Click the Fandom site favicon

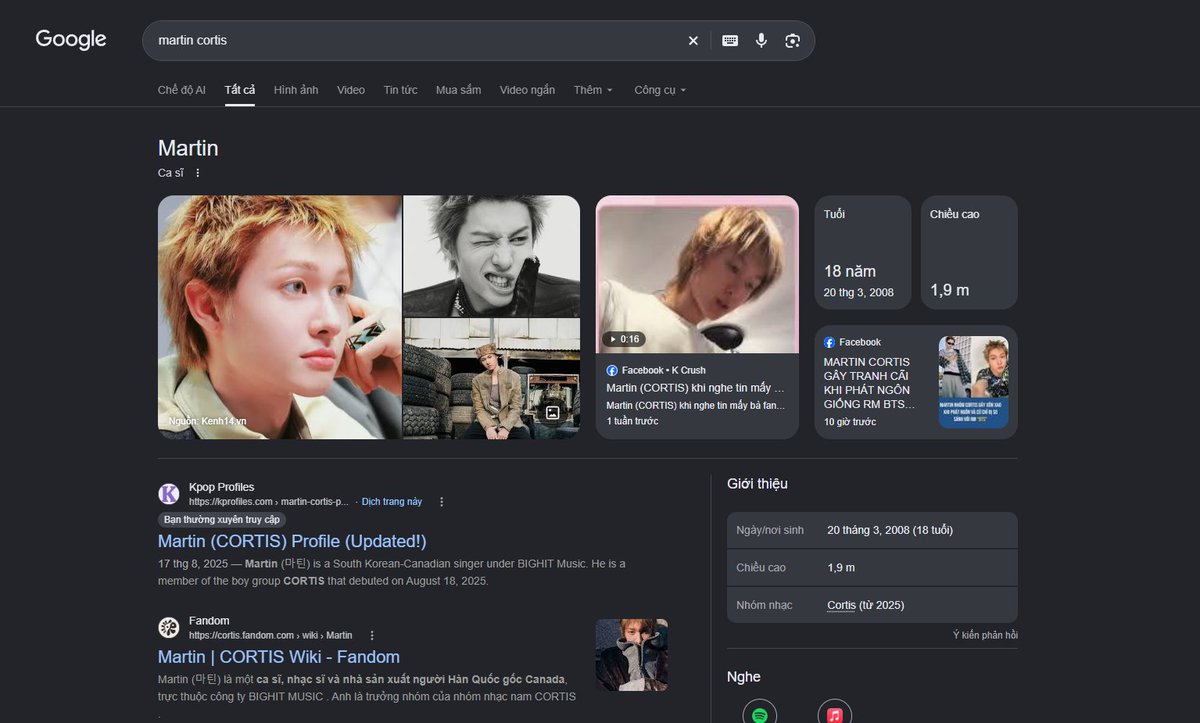(x=169, y=628)
